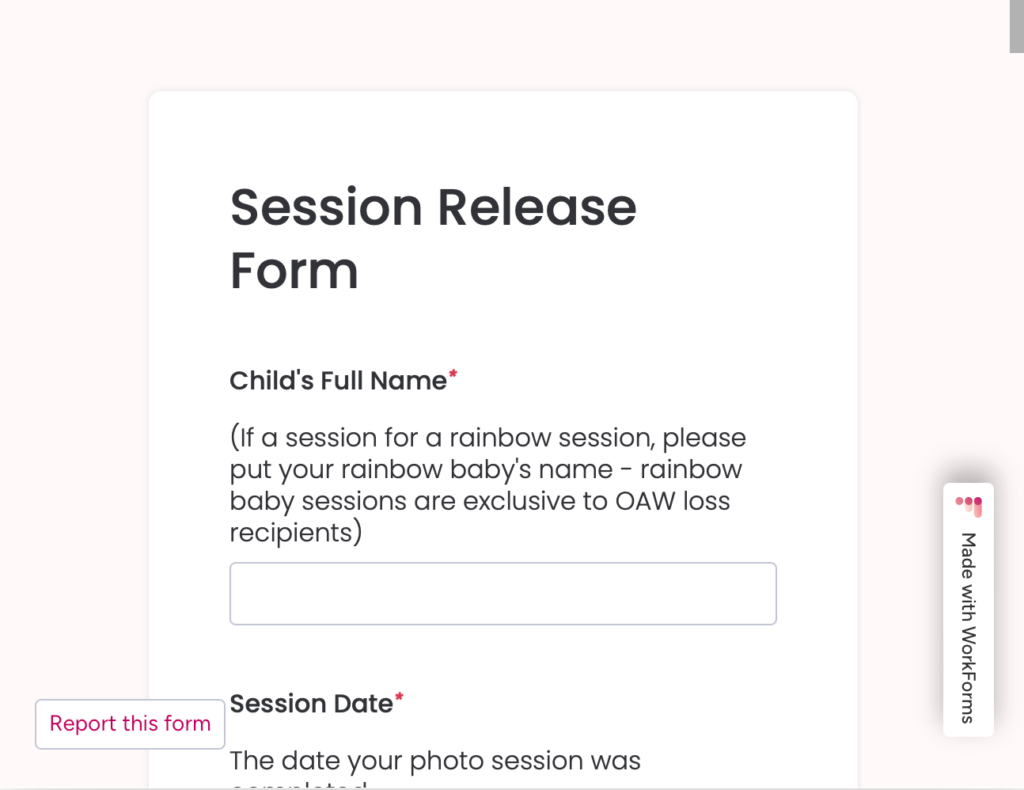
Task: Click the word "Form" on the title's second line
Action: pyautogui.click(x=294, y=270)
